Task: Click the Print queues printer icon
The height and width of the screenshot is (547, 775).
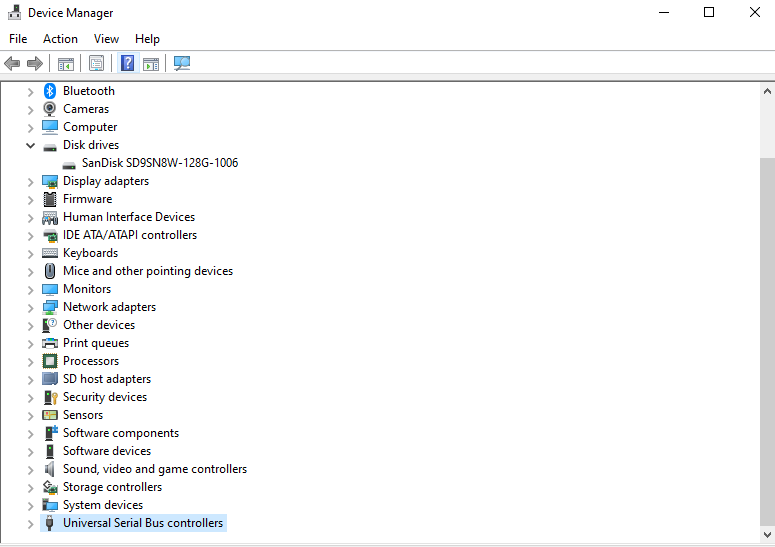Action: [x=50, y=343]
